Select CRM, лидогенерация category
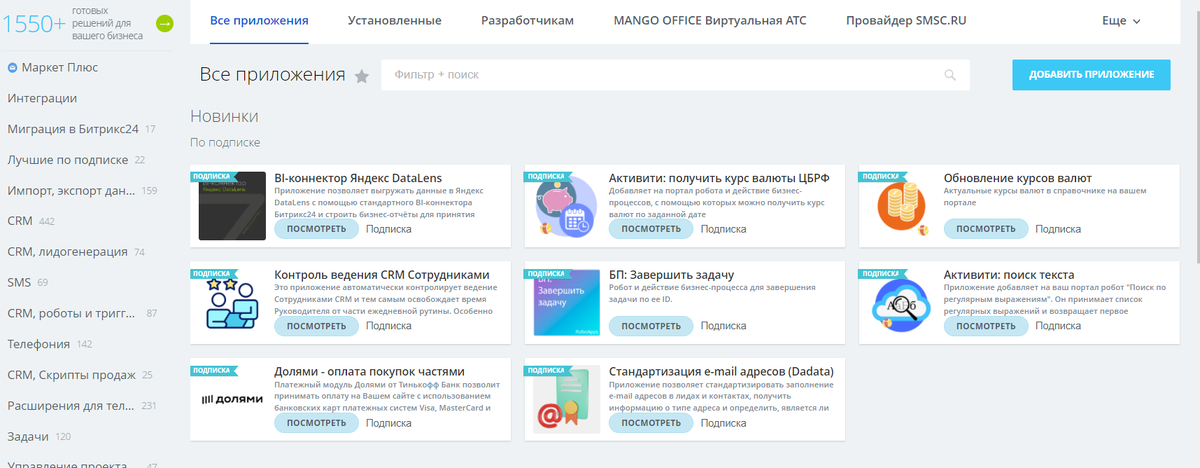Screen dimensions: 1200x468 [68, 252]
